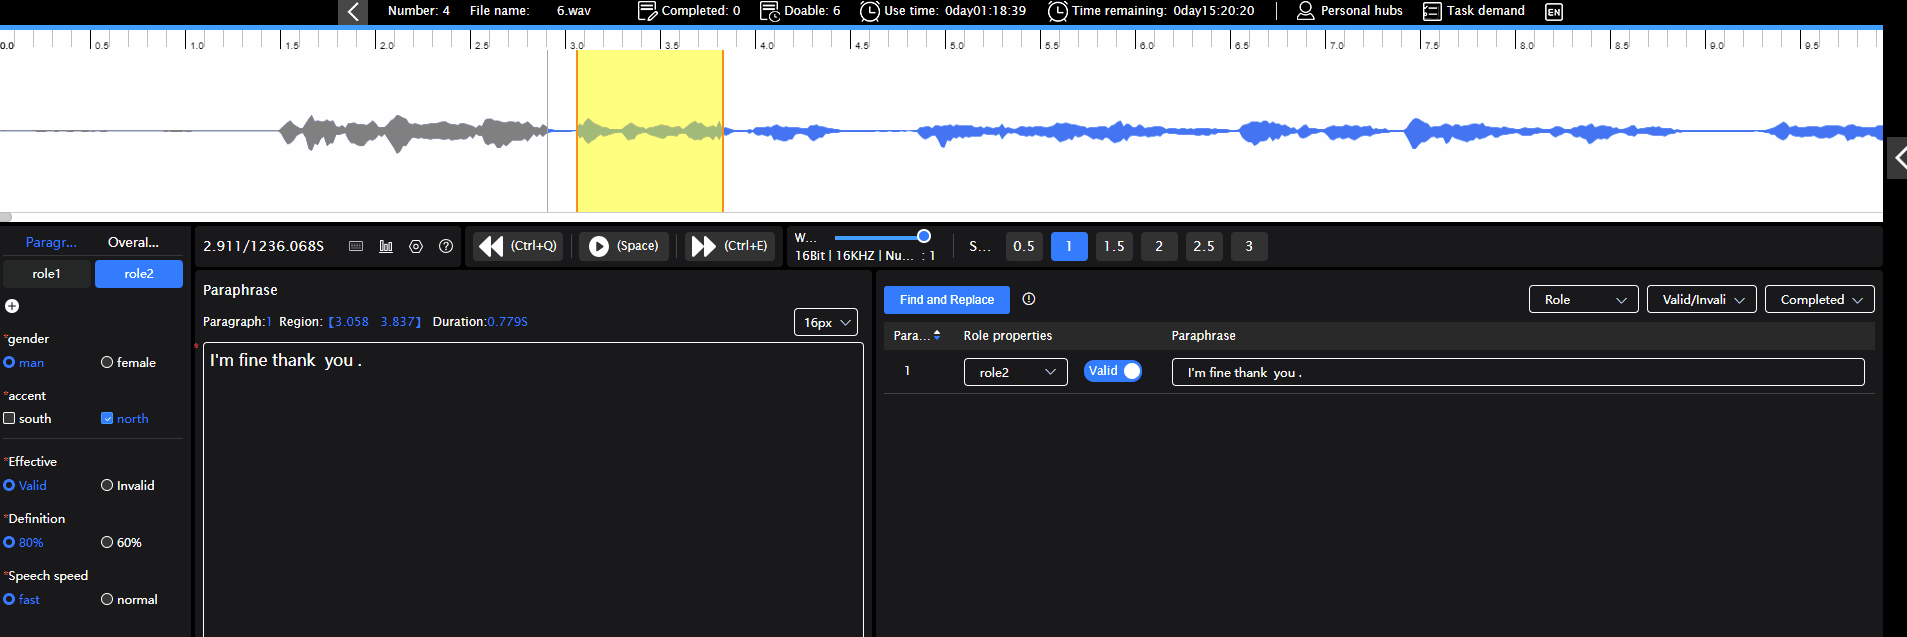Switch to the Overal... tab
This screenshot has width=1907, height=637.
133,242
